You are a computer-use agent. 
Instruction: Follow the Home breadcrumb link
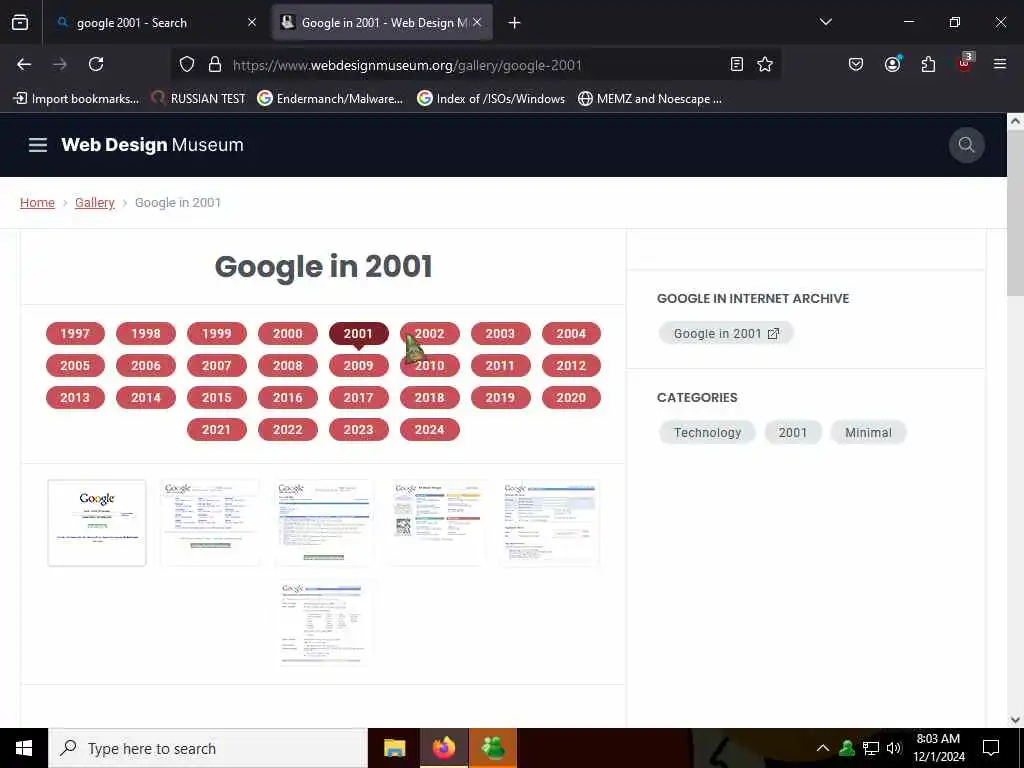[37, 202]
